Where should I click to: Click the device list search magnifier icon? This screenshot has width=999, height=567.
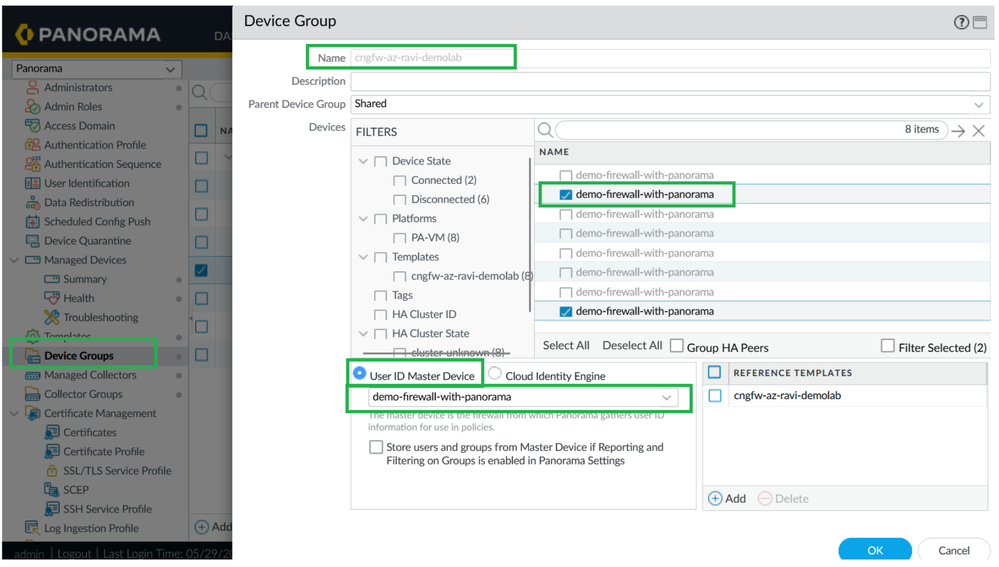point(545,130)
